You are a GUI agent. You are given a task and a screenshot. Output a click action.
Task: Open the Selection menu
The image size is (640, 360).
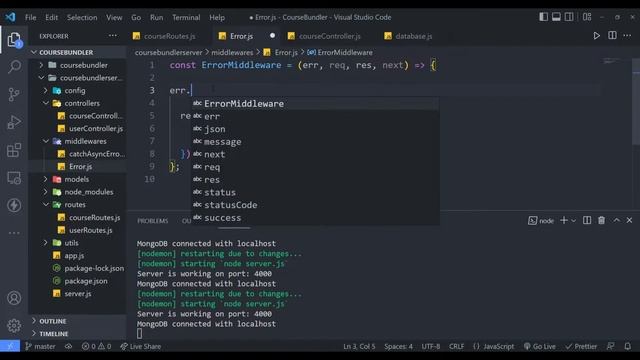pos(82,17)
